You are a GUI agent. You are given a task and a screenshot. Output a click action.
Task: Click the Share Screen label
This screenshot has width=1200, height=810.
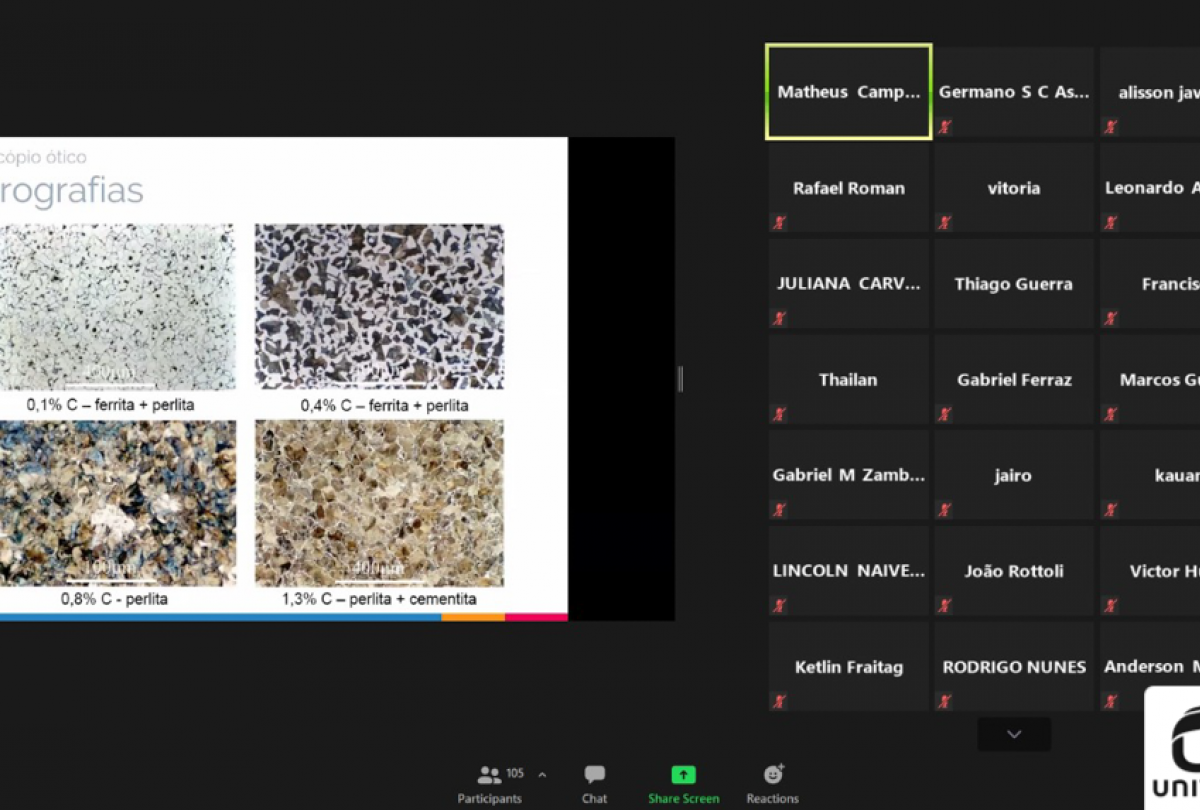pyautogui.click(x=683, y=798)
